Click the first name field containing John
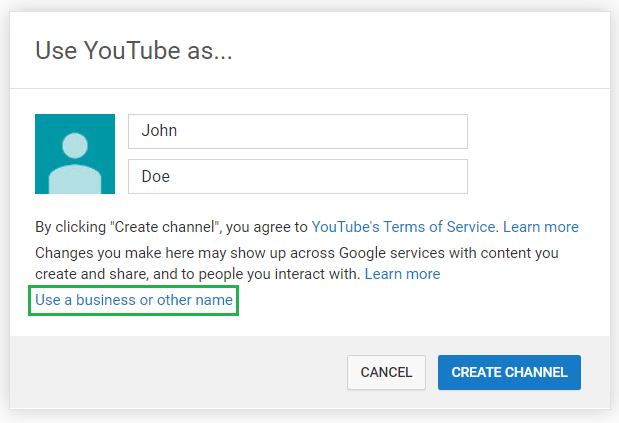Viewport: 619px width, 423px height. click(297, 131)
